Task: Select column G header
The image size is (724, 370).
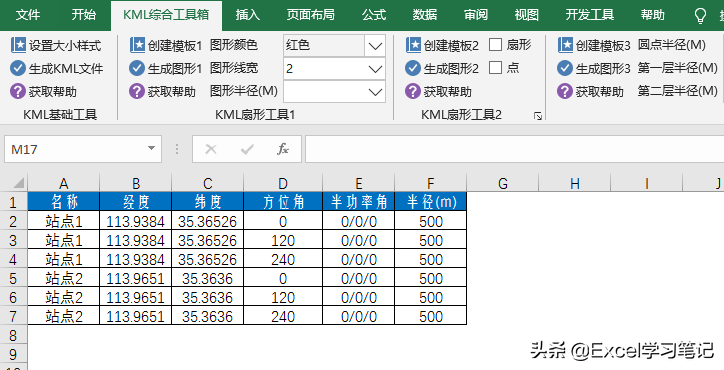Action: coord(503,183)
